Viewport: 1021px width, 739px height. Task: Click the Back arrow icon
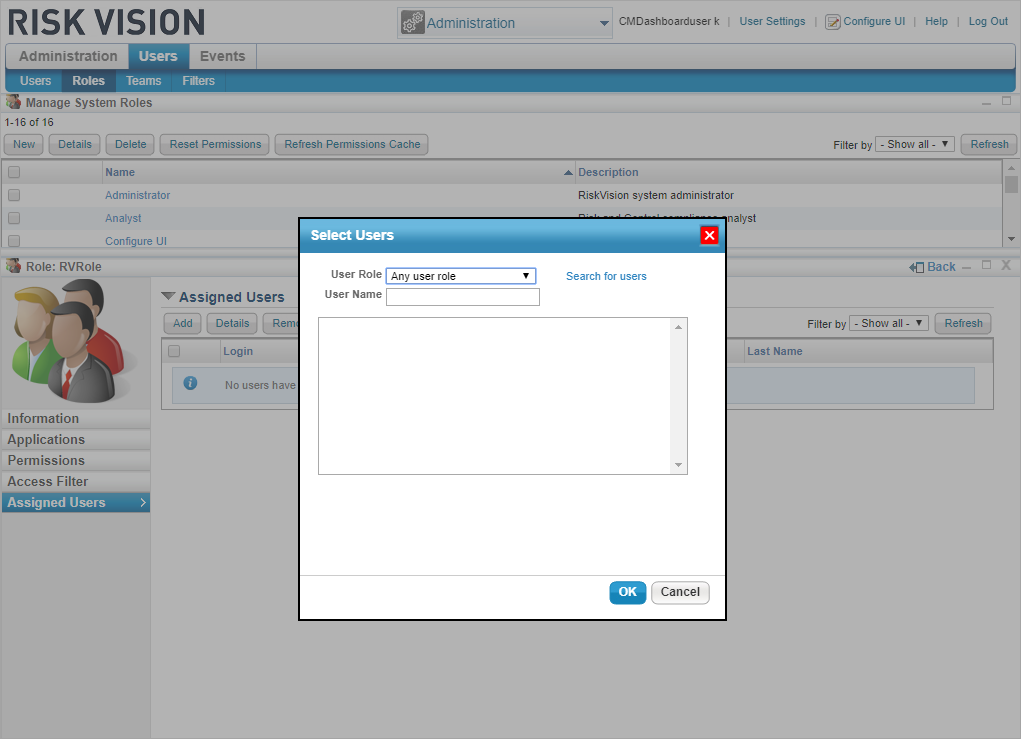[916, 267]
